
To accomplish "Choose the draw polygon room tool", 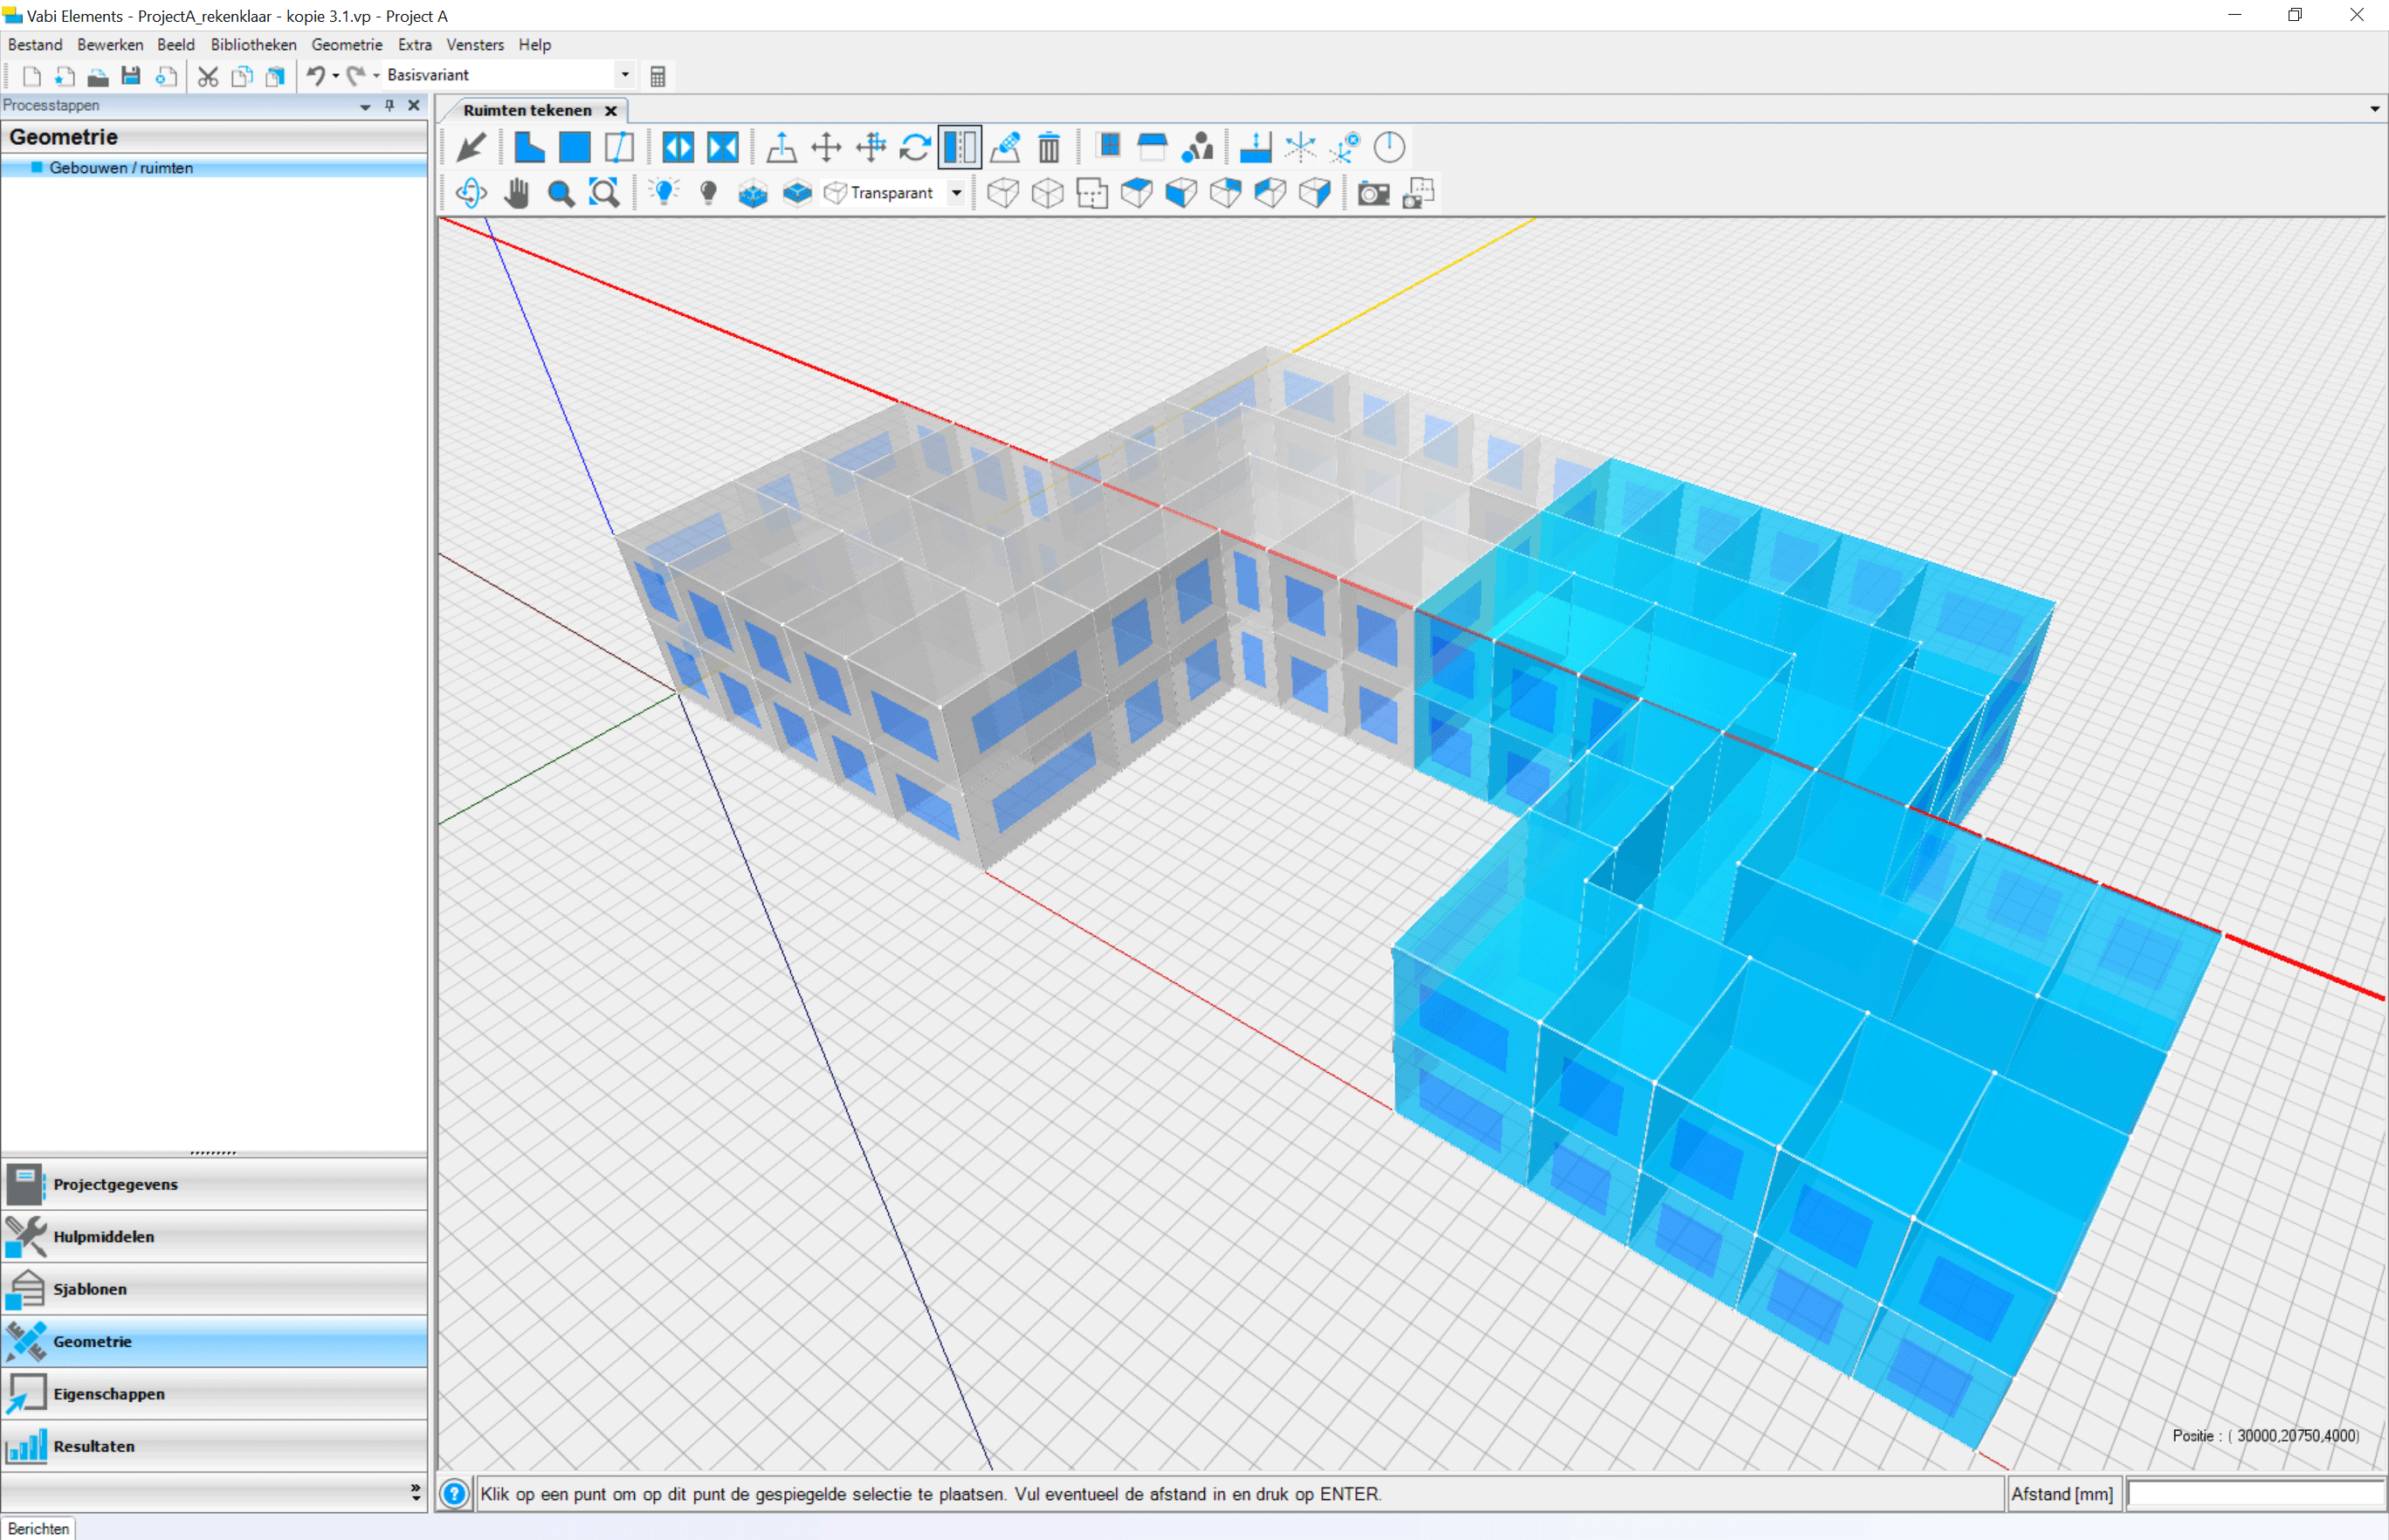I will point(529,148).
